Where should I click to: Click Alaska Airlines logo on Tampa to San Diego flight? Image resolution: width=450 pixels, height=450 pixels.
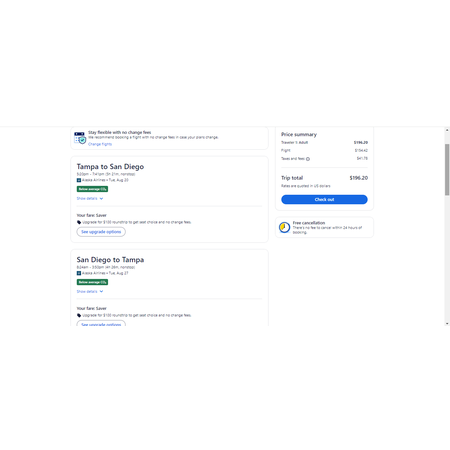79,180
